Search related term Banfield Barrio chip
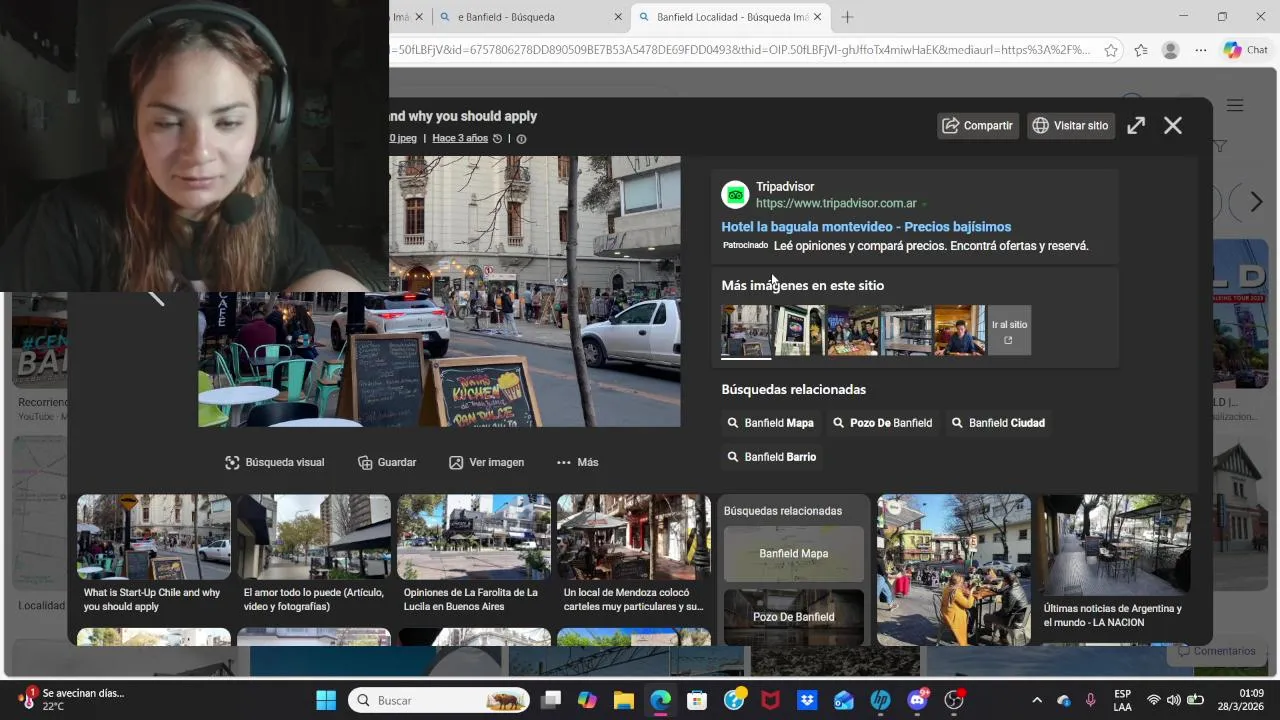This screenshot has width=1280, height=720. (771, 457)
